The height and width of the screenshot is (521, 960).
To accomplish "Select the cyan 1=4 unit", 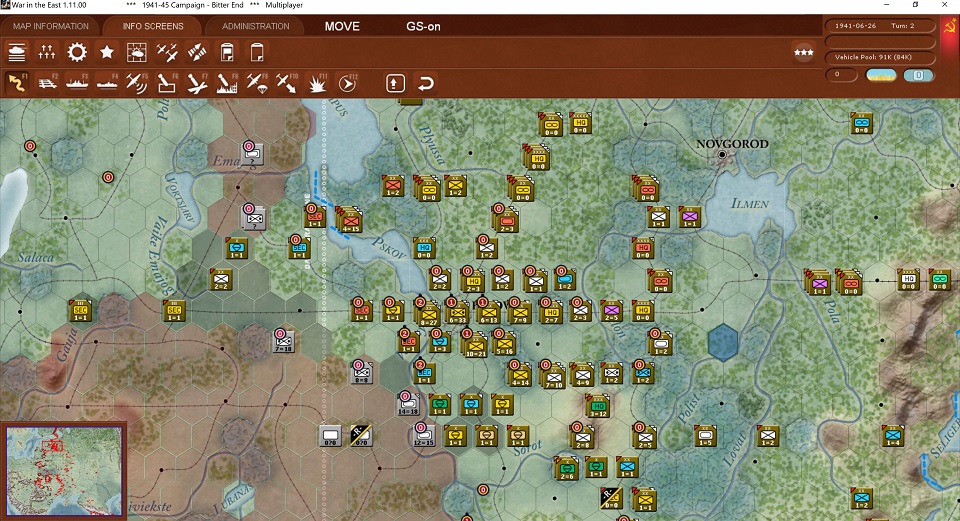I will point(893,435).
